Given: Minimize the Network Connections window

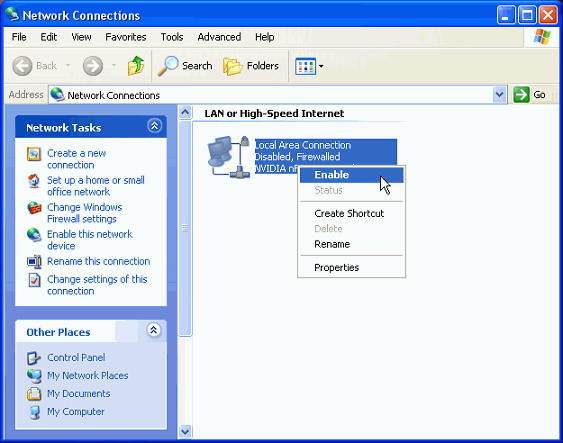Looking at the screenshot, I should coord(506,15).
